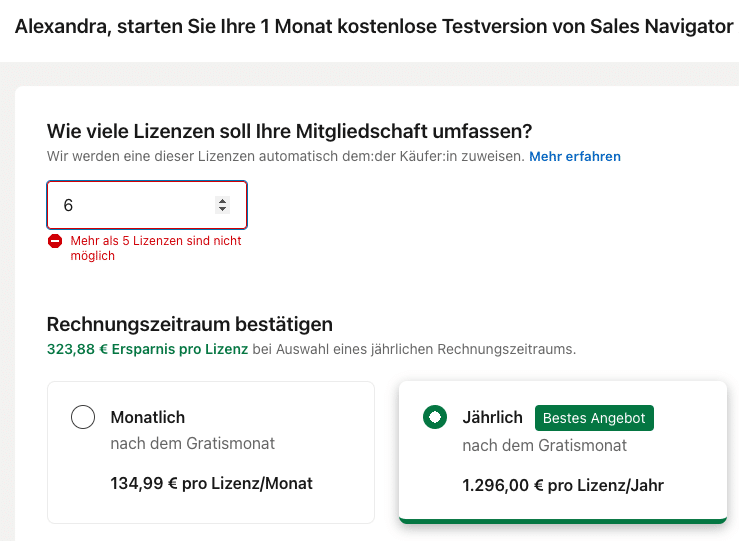Click the '323,88 € Ersparnis pro Lizenz' text
The height and width of the screenshot is (541, 739).
click(147, 349)
